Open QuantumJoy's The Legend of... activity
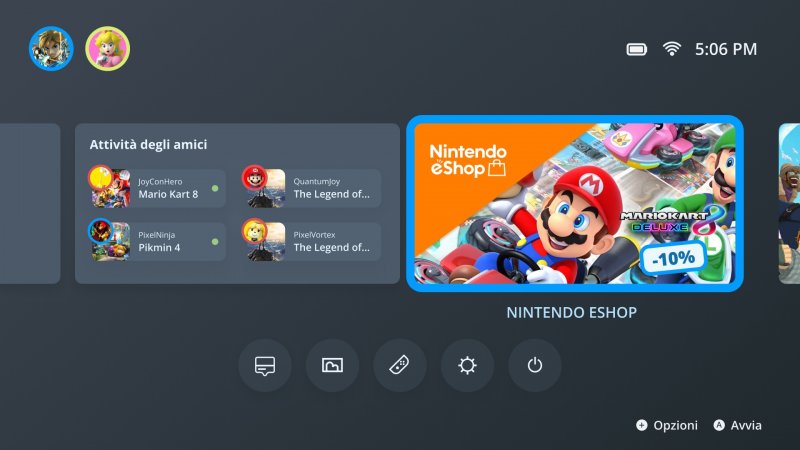Viewport: 800px width, 450px height. pyautogui.click(x=313, y=188)
